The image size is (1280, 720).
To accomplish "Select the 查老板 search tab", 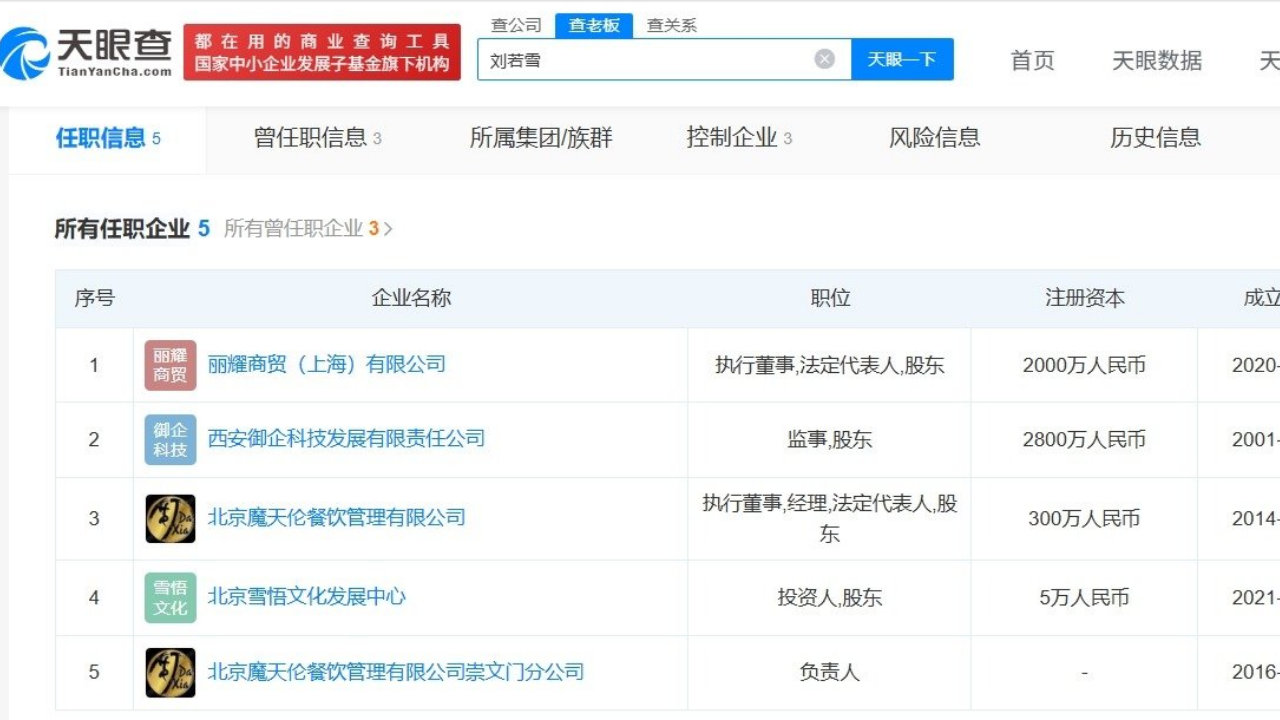I will coord(594,25).
